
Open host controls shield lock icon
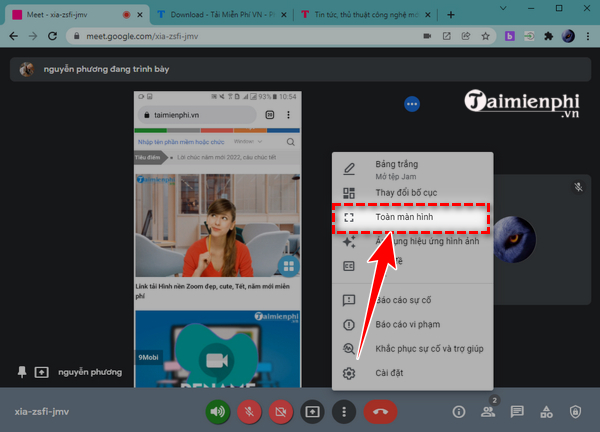[575, 412]
